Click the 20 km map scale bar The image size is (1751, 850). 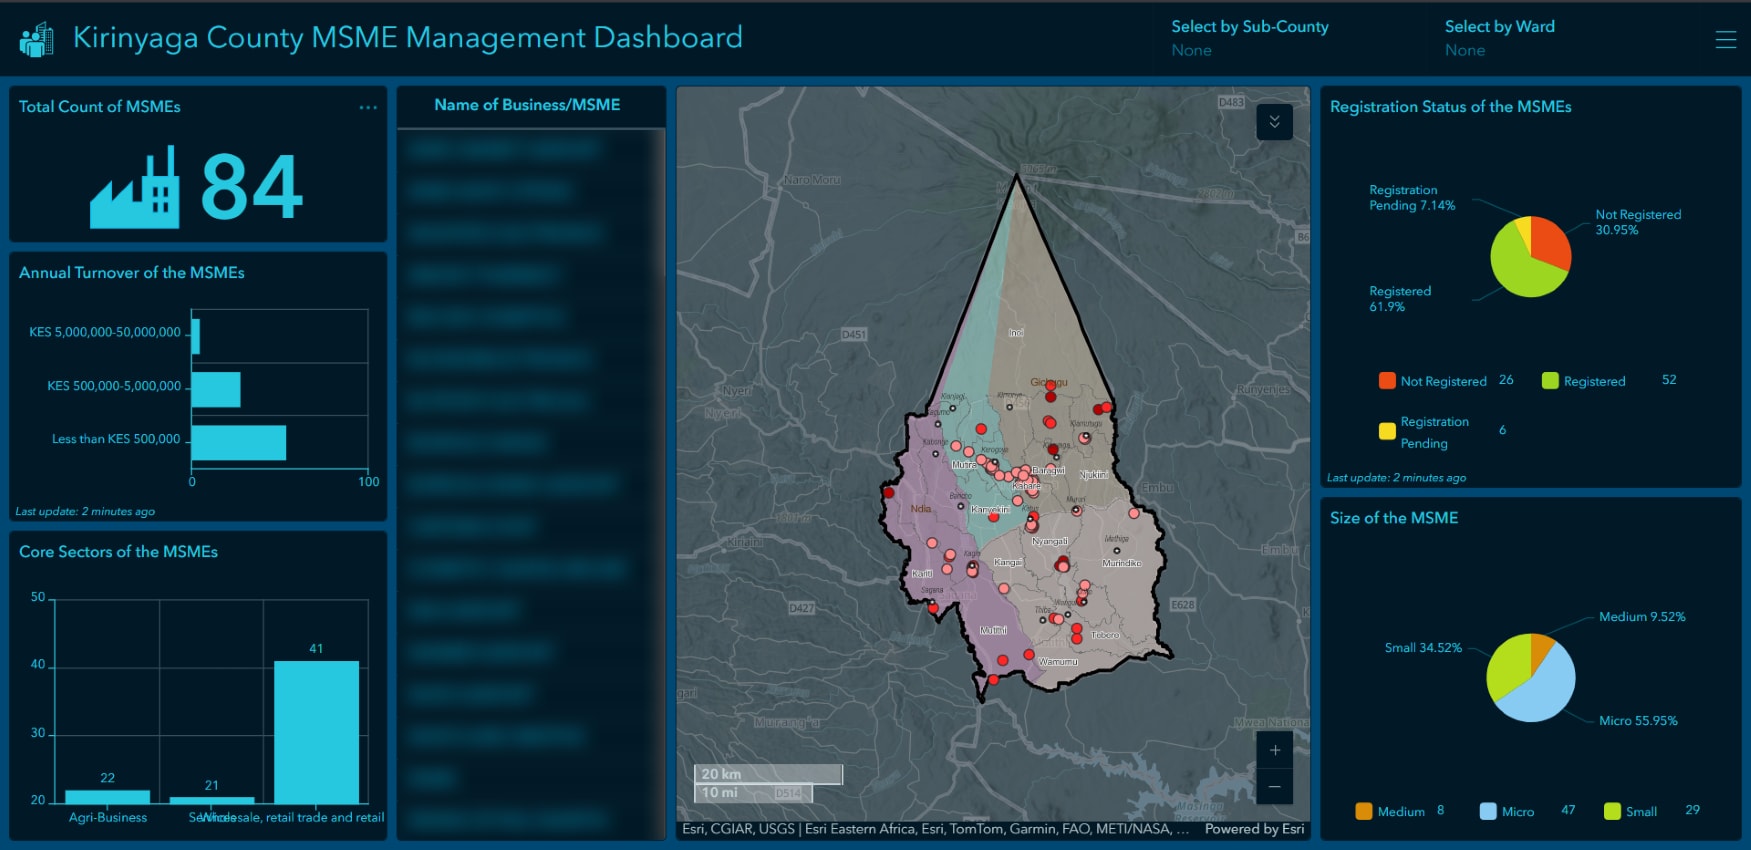tap(768, 774)
